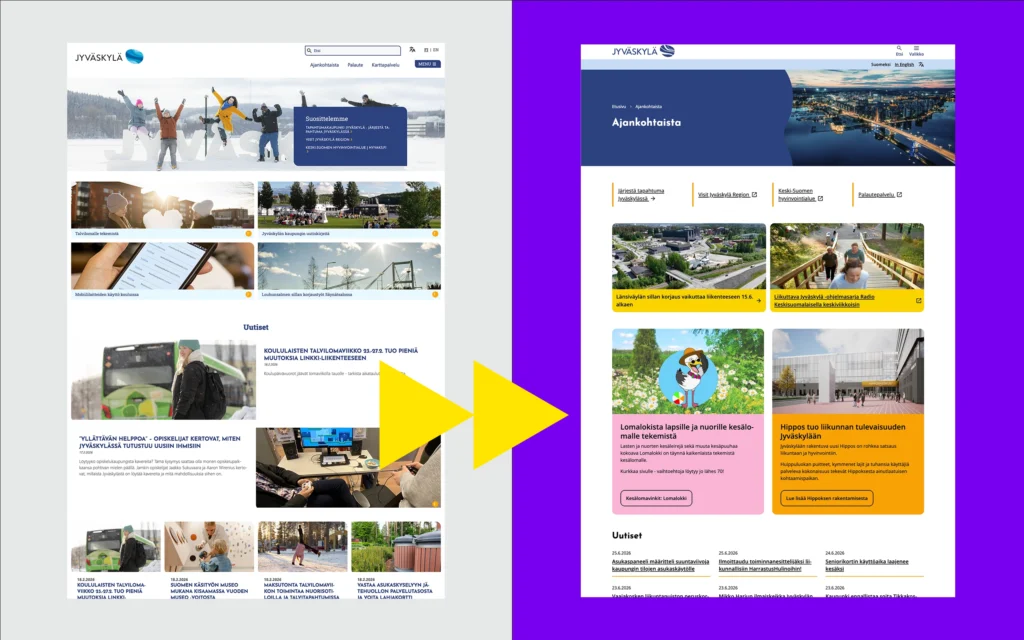Click the Suosittelemme box heading on the old site

coord(327,119)
